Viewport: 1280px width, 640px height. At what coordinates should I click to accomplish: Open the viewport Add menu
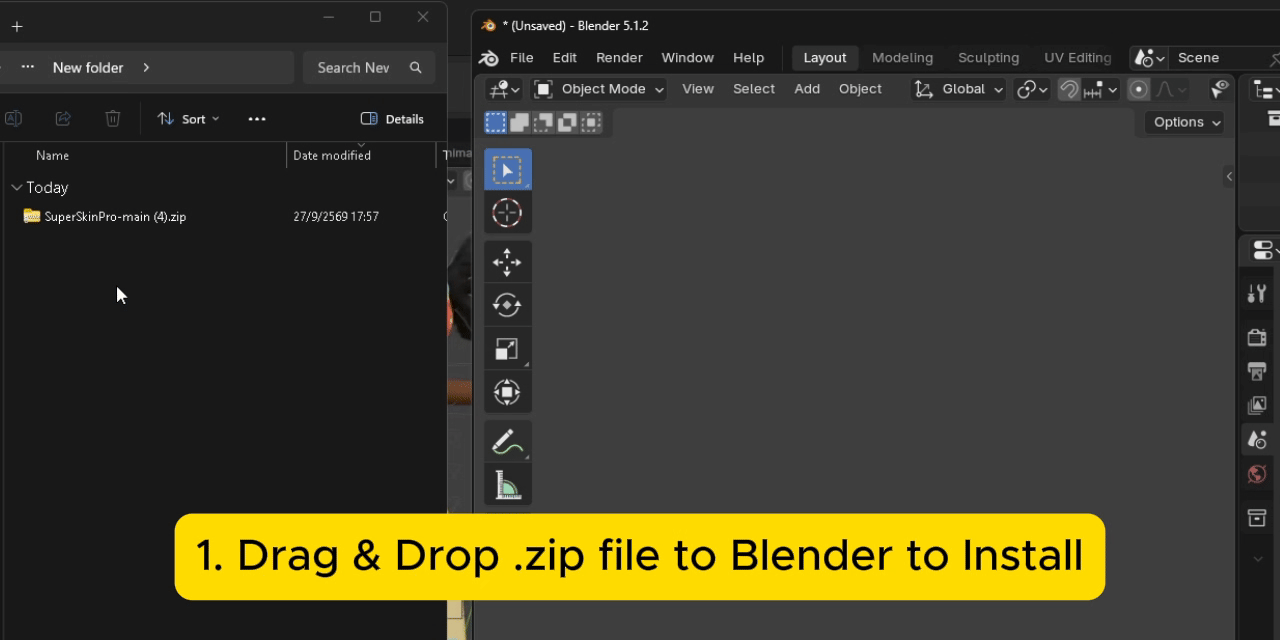pyautogui.click(x=807, y=89)
